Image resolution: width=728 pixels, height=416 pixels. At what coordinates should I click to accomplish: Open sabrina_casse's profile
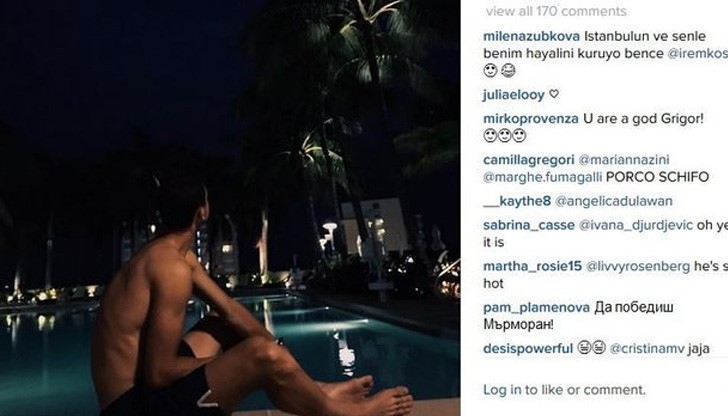529,226
